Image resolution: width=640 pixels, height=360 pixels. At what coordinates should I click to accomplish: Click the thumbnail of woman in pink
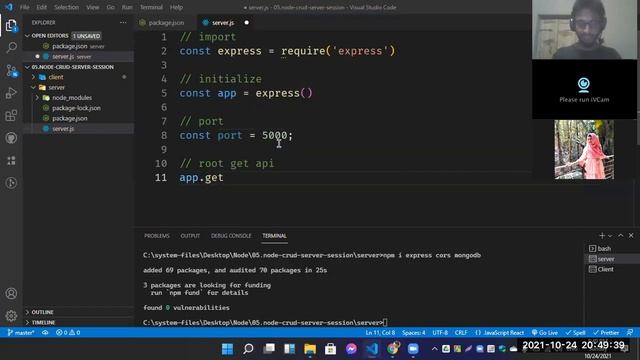tap(584, 149)
